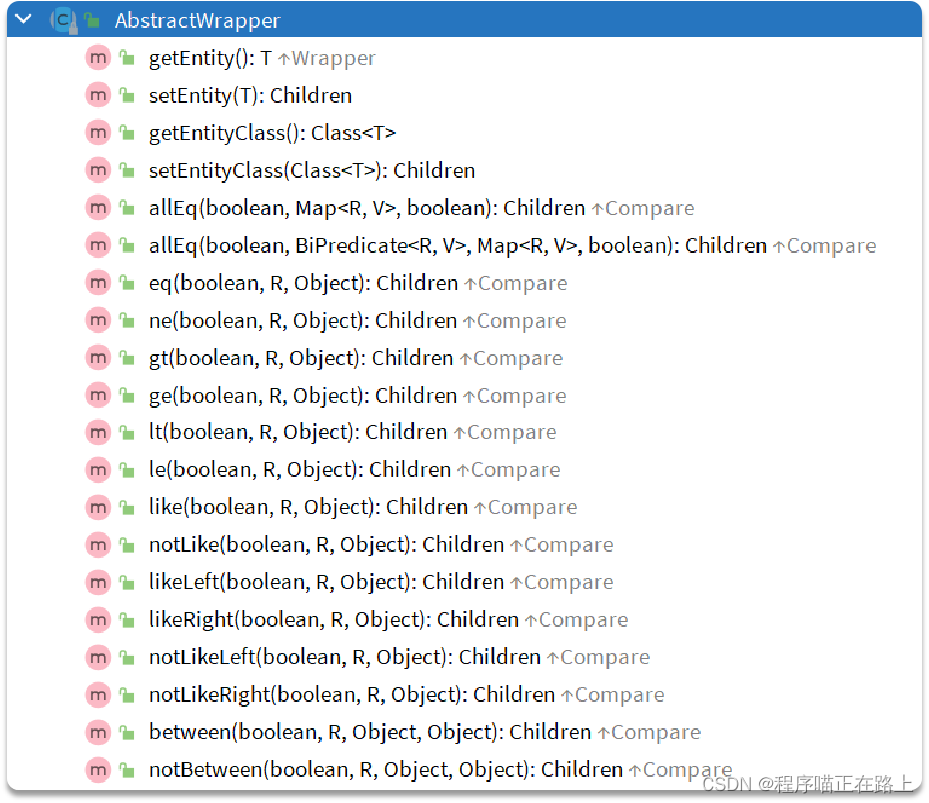The height and width of the screenshot is (803, 929).
Task: Click method icon beside likeRight method
Action: 98,620
